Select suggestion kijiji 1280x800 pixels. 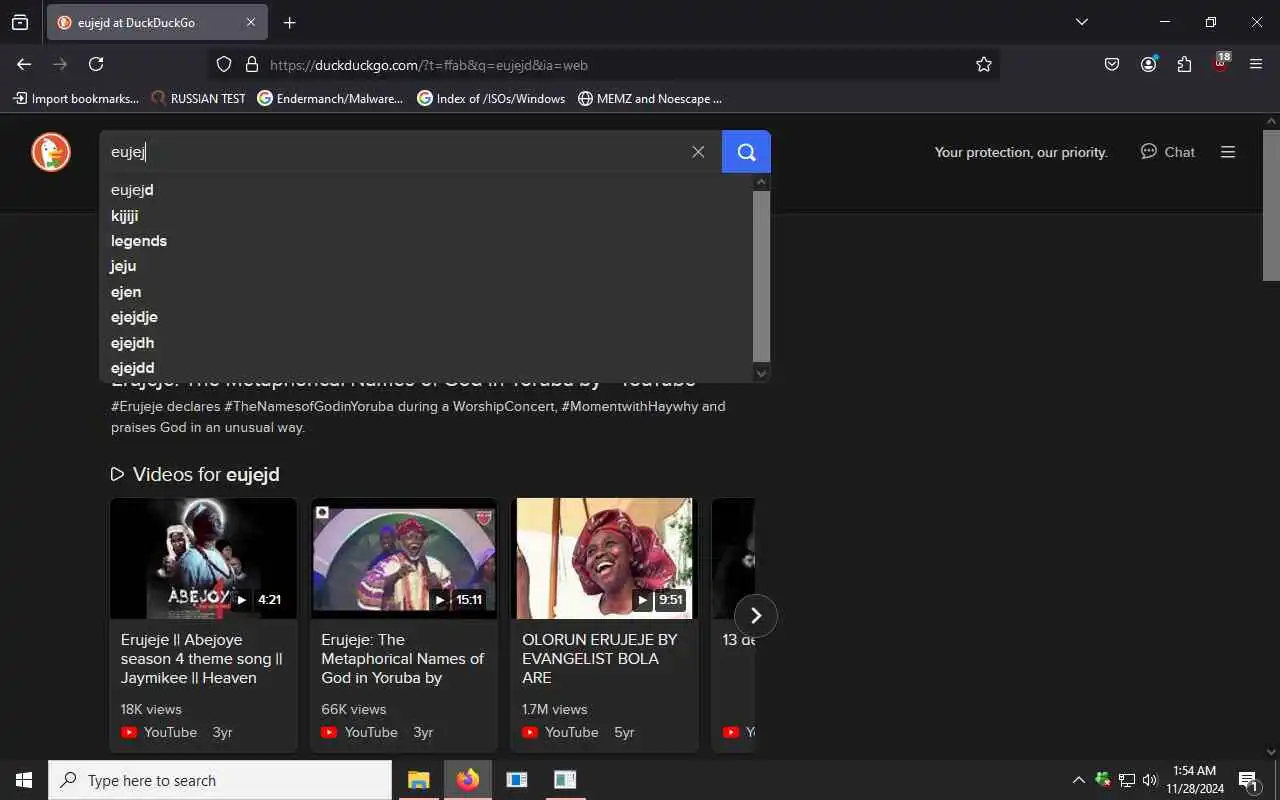[427, 215]
